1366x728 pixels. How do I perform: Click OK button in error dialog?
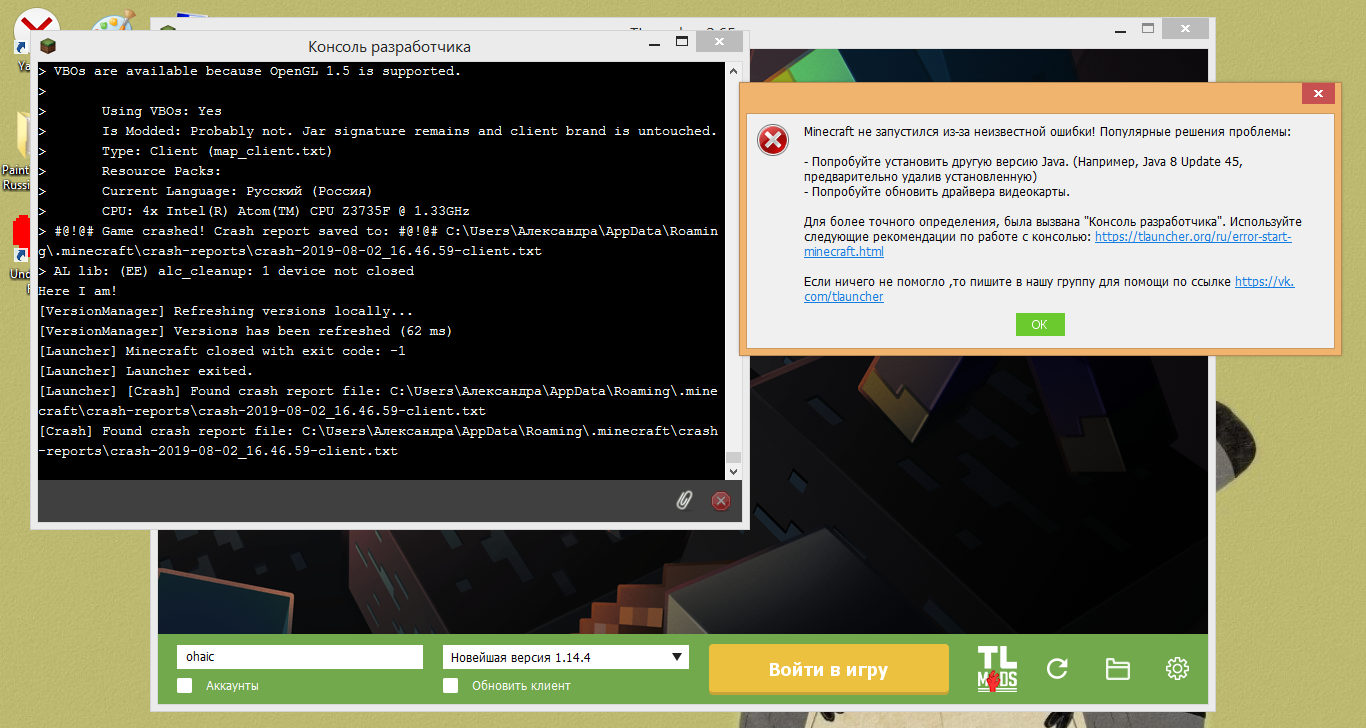tap(1040, 324)
